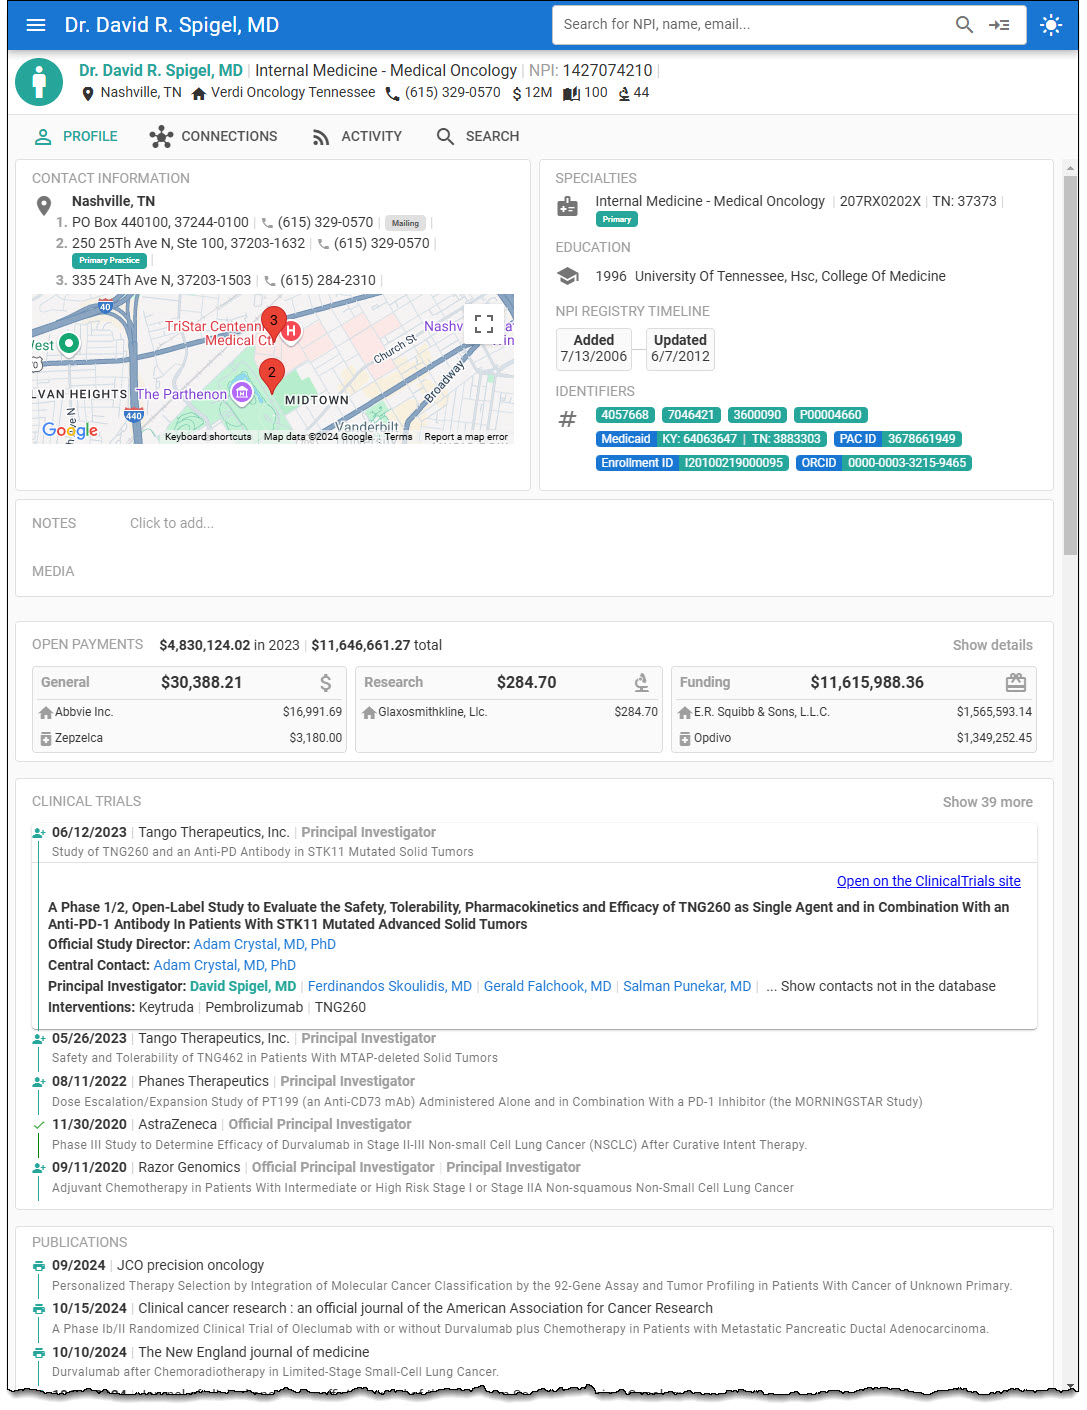The image size is (1087, 1410).
Task: Click the General payments dollar icon
Action: 325,683
